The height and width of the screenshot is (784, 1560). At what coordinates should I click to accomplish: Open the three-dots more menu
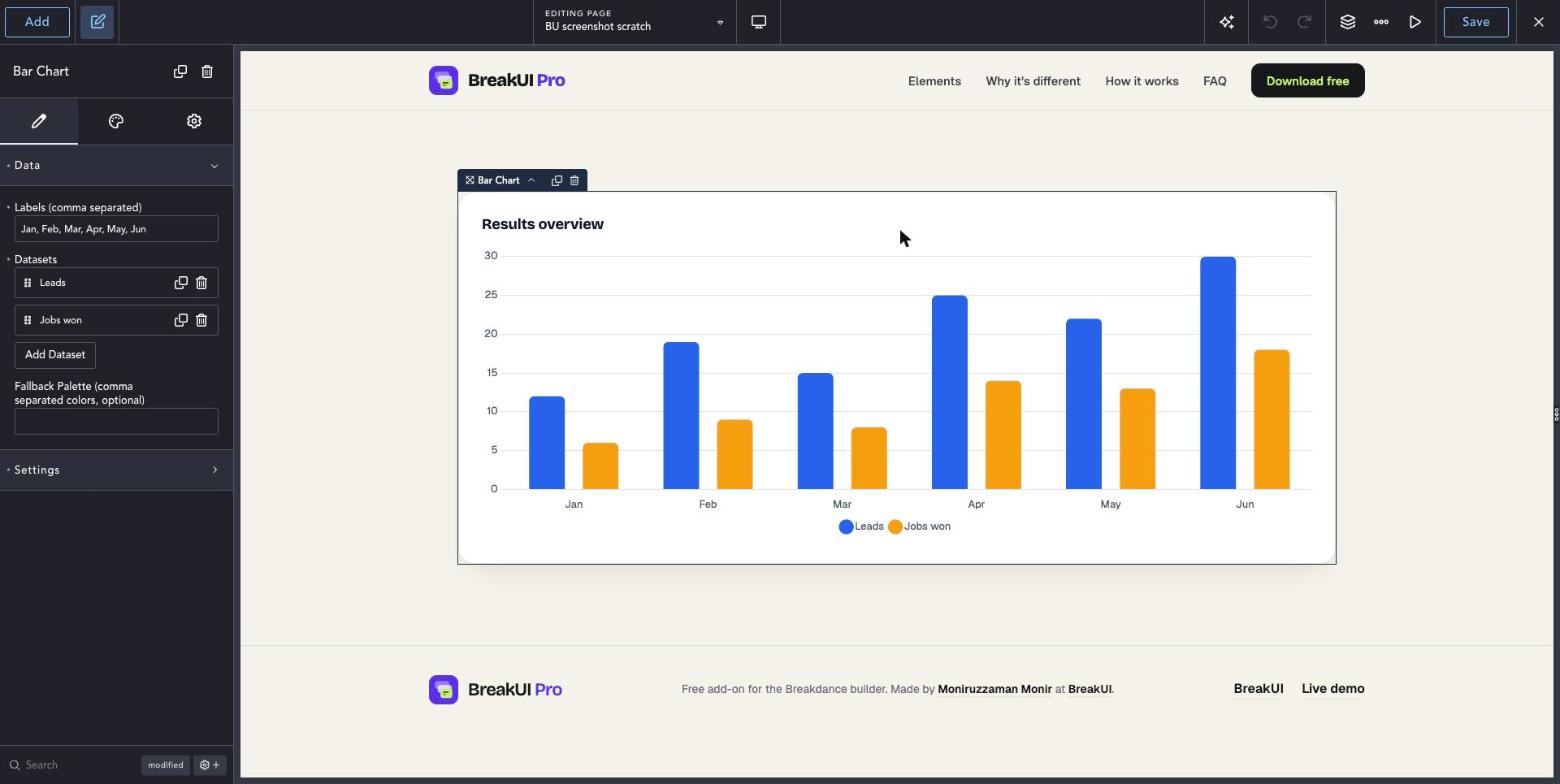click(1381, 22)
